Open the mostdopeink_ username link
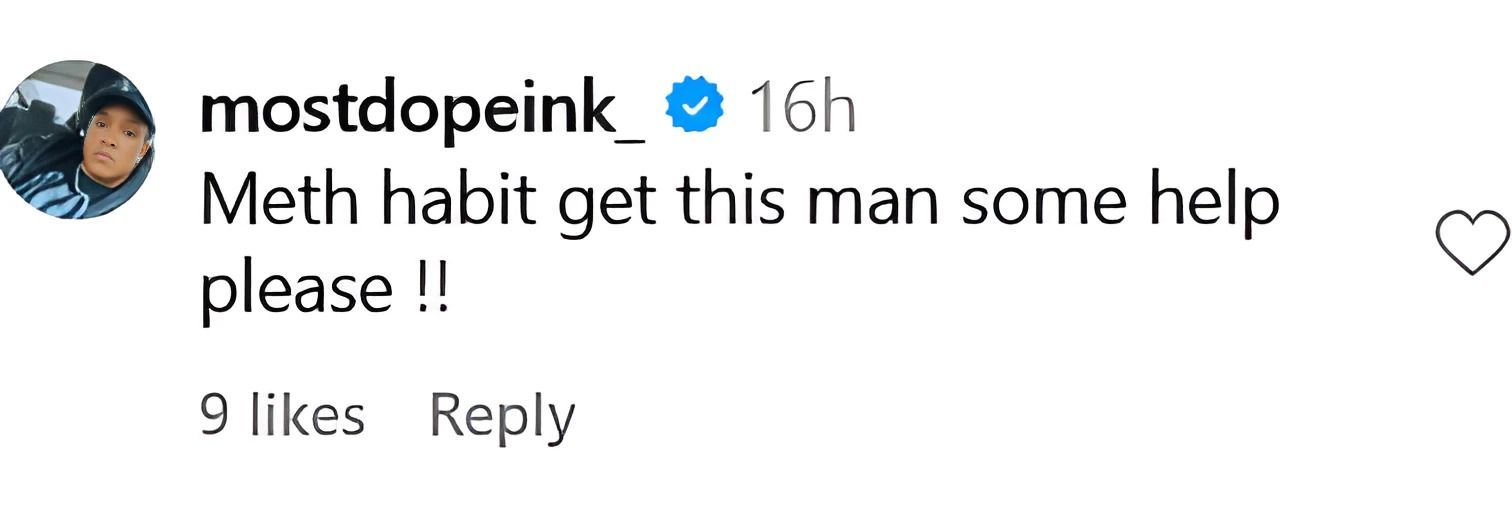 coord(423,110)
